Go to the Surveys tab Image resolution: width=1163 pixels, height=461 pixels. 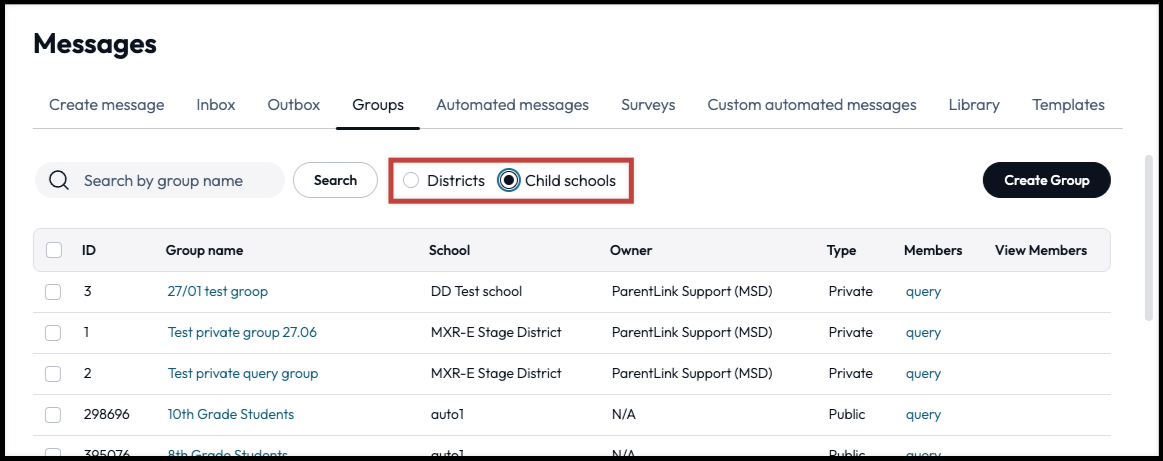click(x=648, y=105)
